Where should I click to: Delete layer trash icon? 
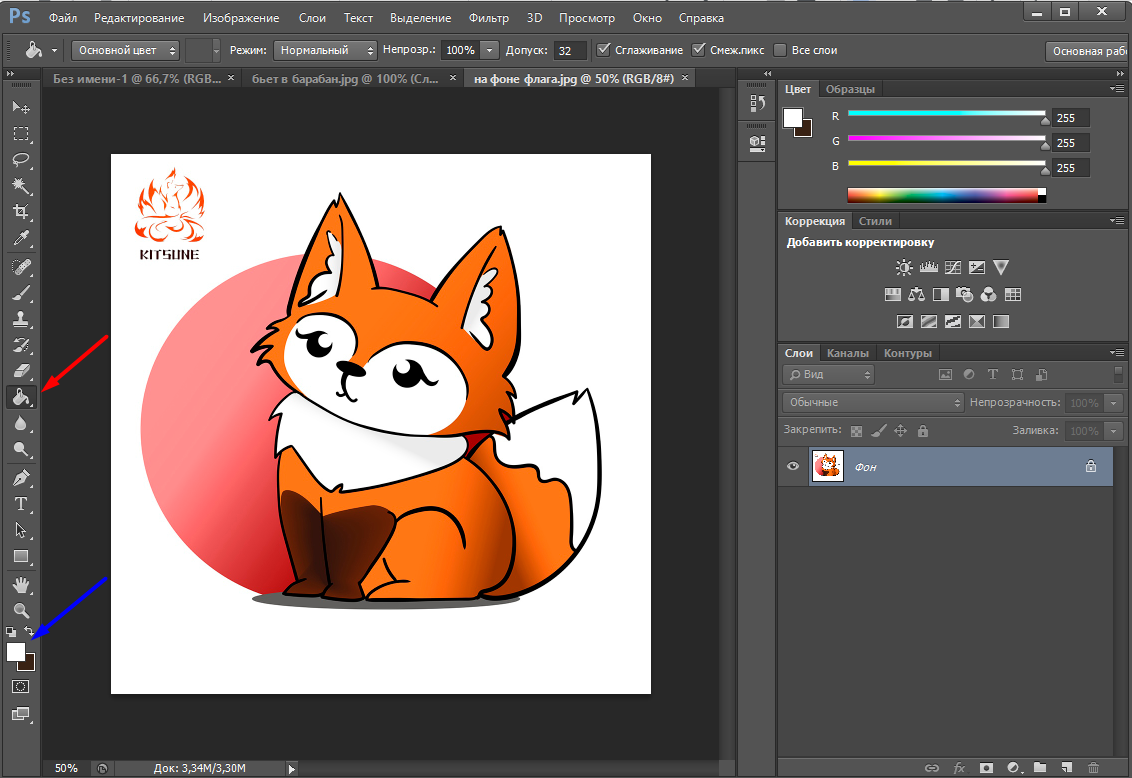point(1094,768)
